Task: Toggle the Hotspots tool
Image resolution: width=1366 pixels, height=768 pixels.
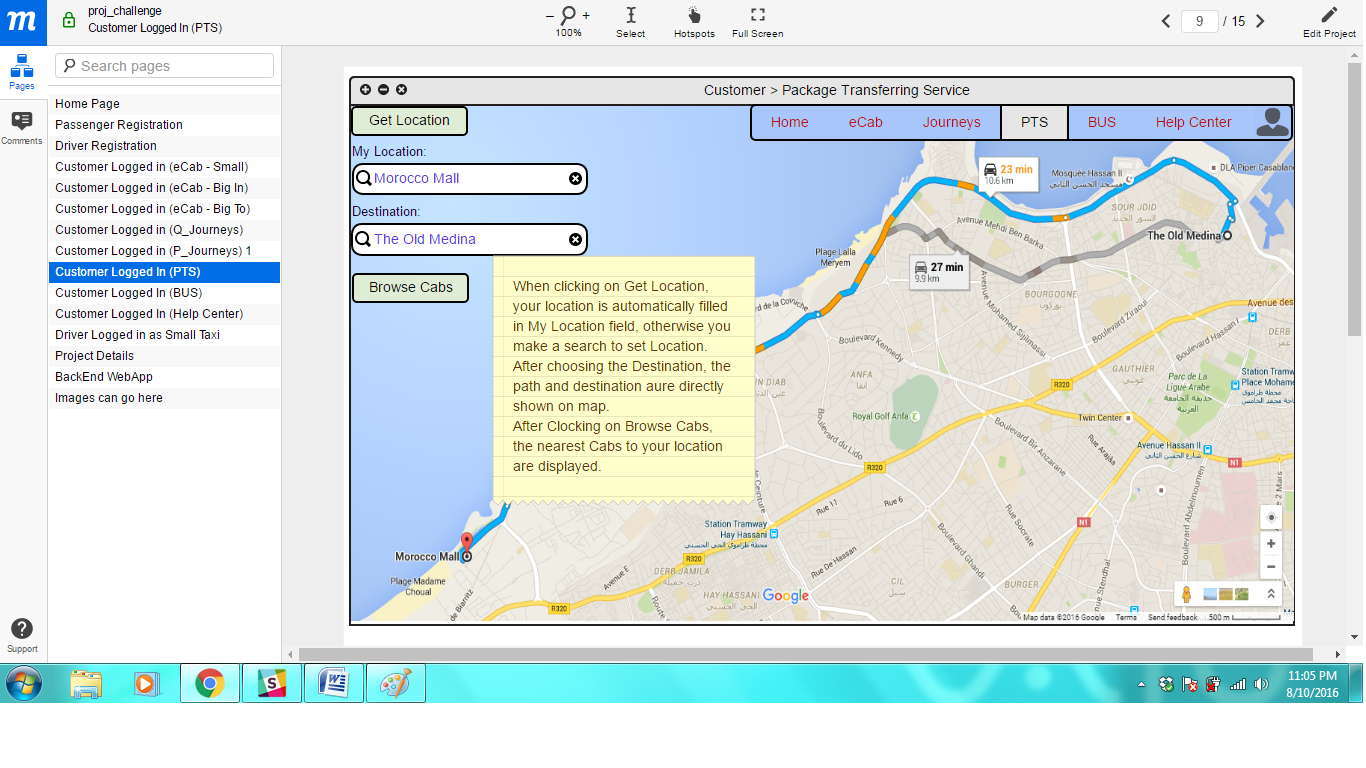Action: click(694, 22)
